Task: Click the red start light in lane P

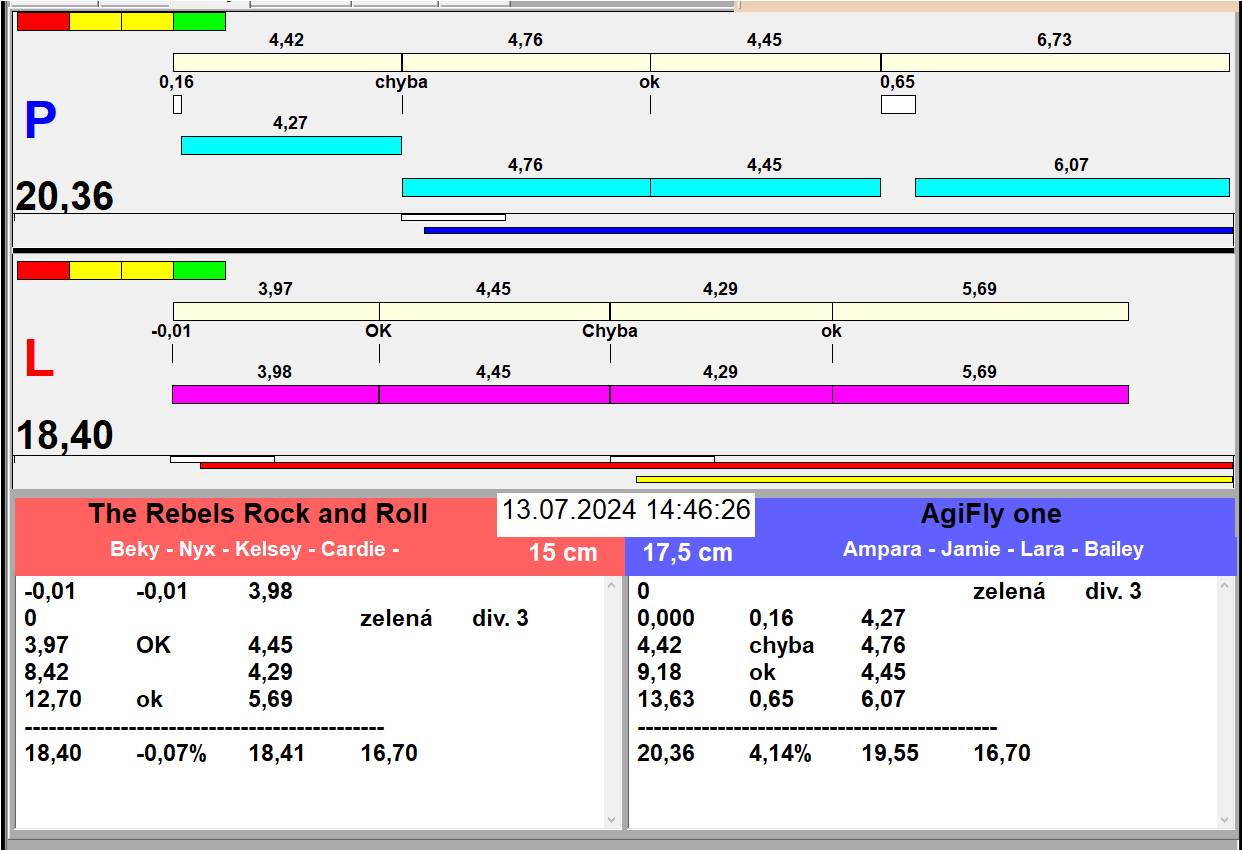Action: (x=43, y=21)
